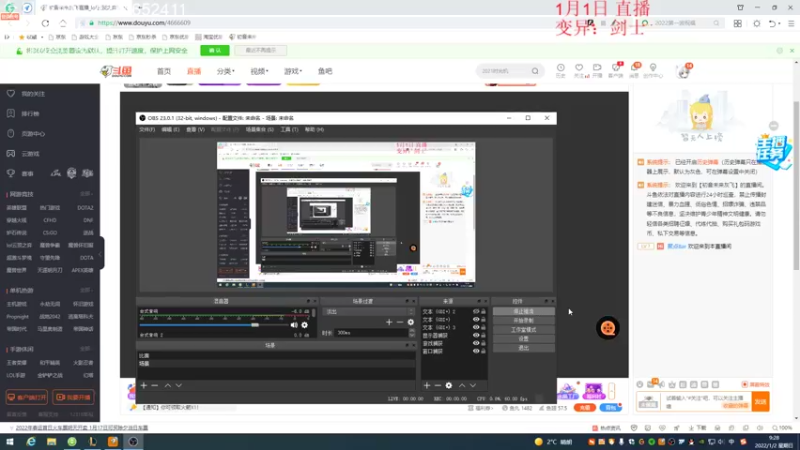The width and height of the screenshot is (800, 450).
Task: Open the scene transition type dropdown
Action: (x=370, y=311)
